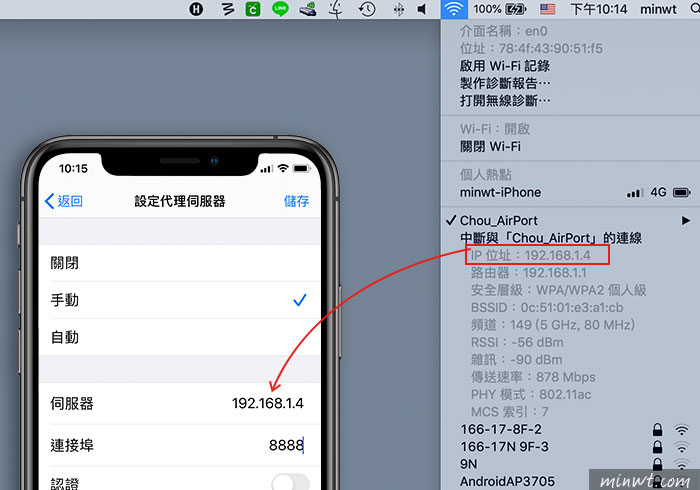Join the 9N Wi-Fi network
The height and width of the screenshot is (490, 700).
468,464
